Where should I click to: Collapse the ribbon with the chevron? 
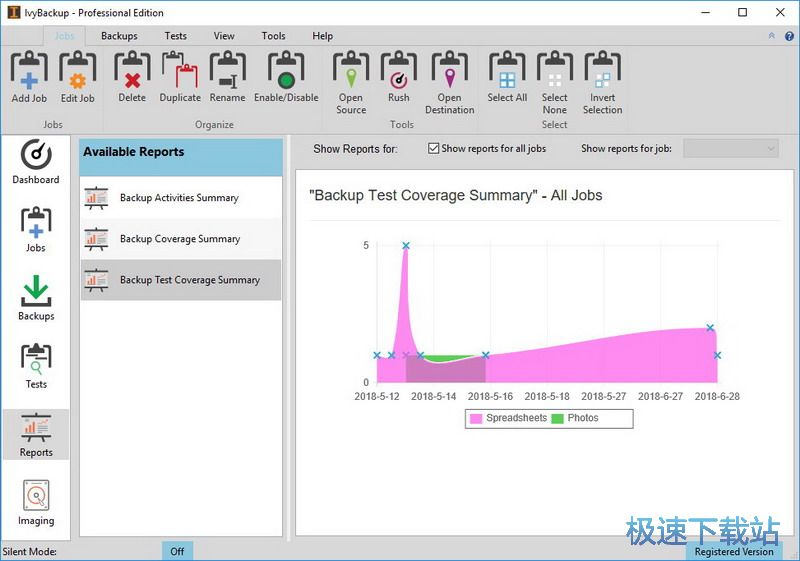pyautogui.click(x=771, y=36)
